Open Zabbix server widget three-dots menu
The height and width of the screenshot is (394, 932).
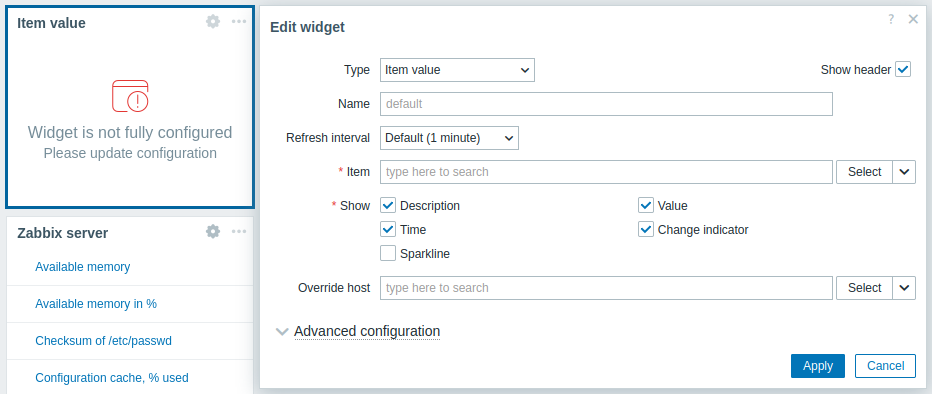click(x=239, y=232)
